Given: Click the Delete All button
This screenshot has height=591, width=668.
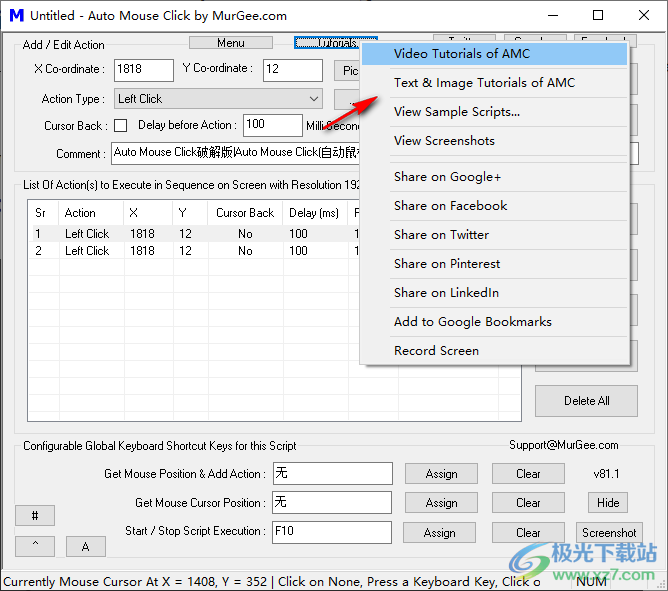Looking at the screenshot, I should coord(586,401).
